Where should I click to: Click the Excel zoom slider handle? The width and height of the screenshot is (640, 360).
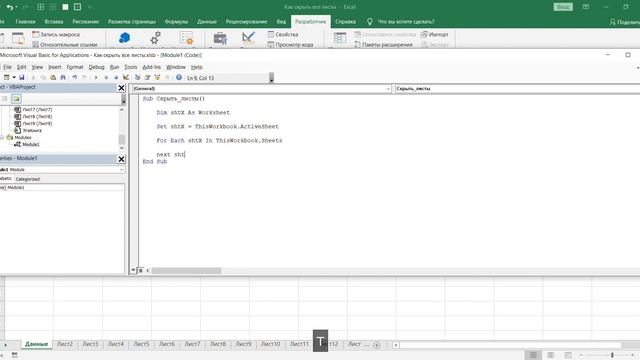612,355
